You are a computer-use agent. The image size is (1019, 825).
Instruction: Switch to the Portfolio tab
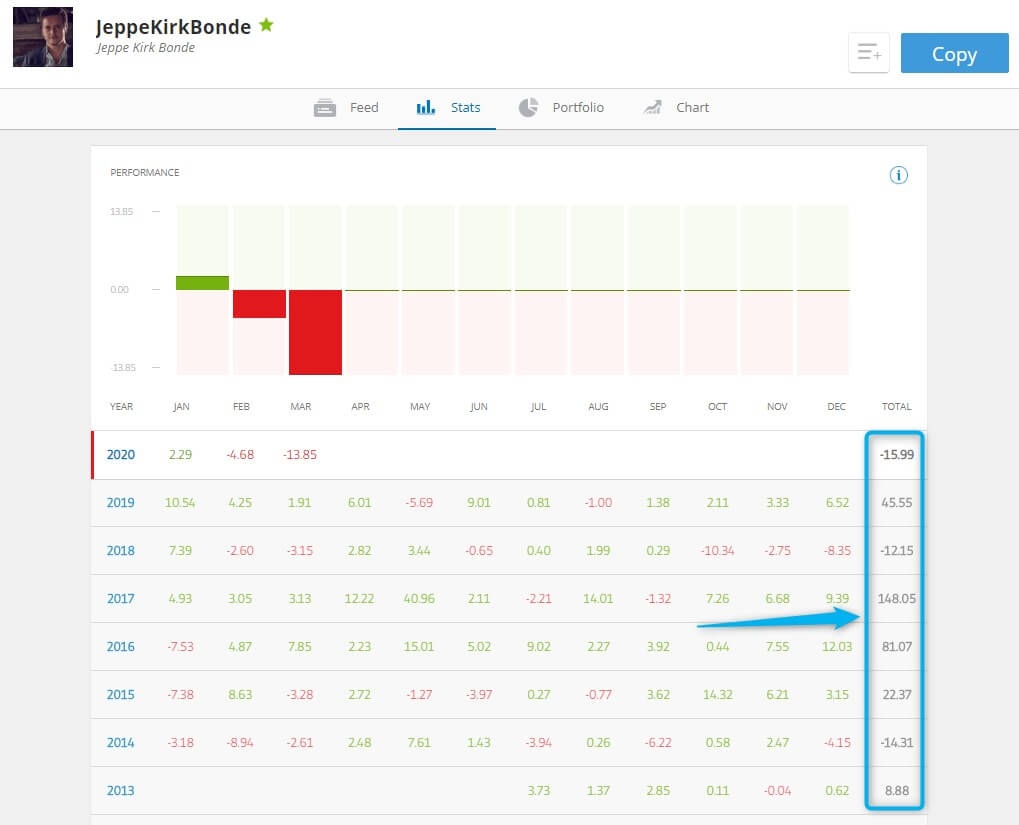point(577,108)
